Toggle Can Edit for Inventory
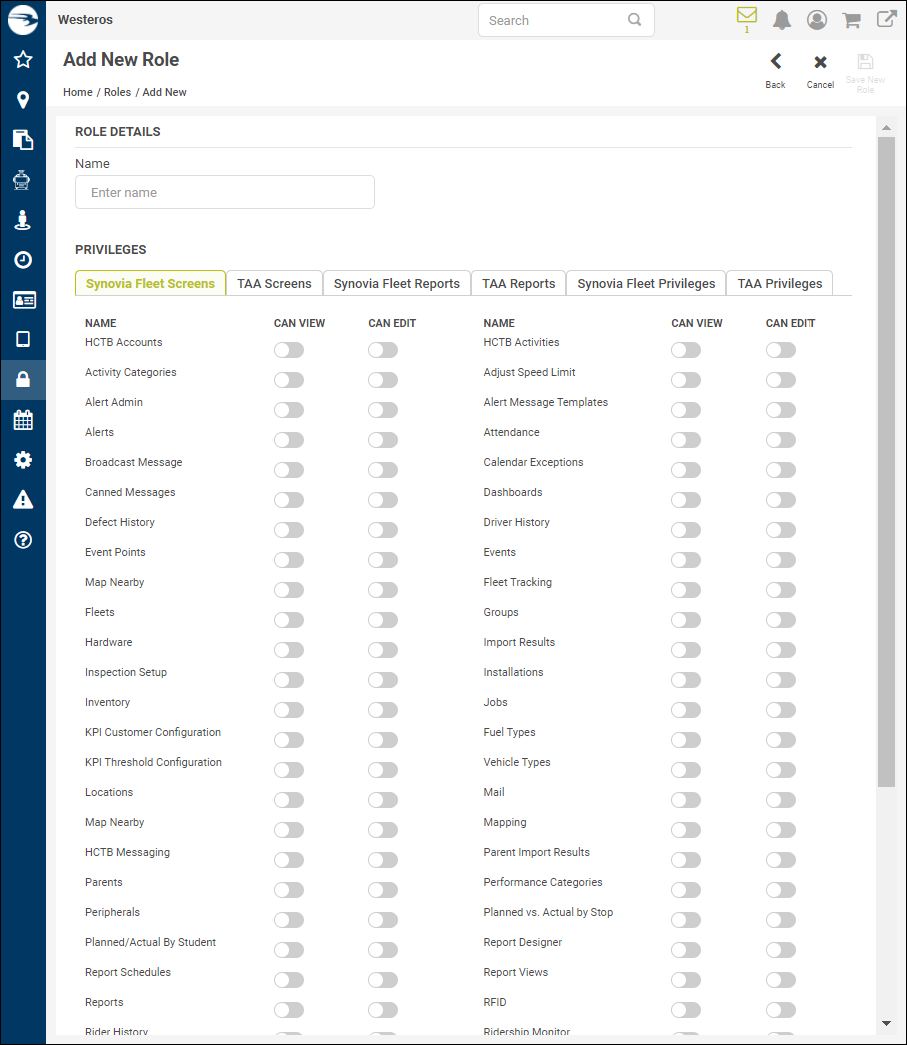Screen dimensions: 907x1045 click(383, 710)
